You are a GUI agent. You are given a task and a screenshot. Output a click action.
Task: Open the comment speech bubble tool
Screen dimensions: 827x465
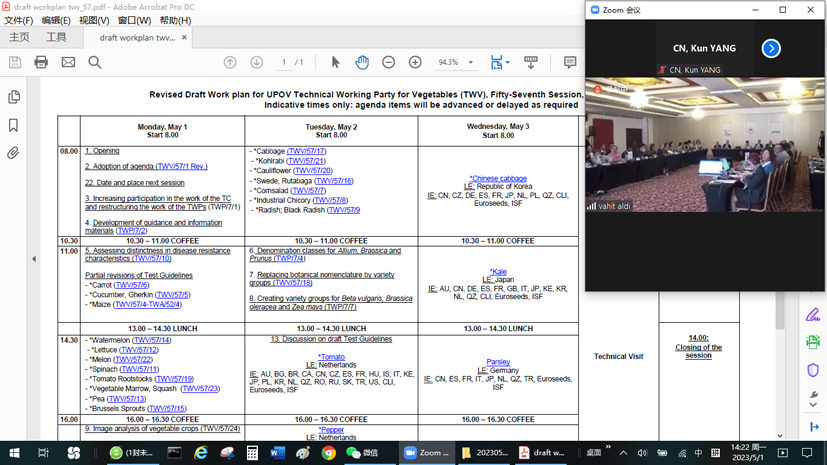pyautogui.click(x=570, y=62)
